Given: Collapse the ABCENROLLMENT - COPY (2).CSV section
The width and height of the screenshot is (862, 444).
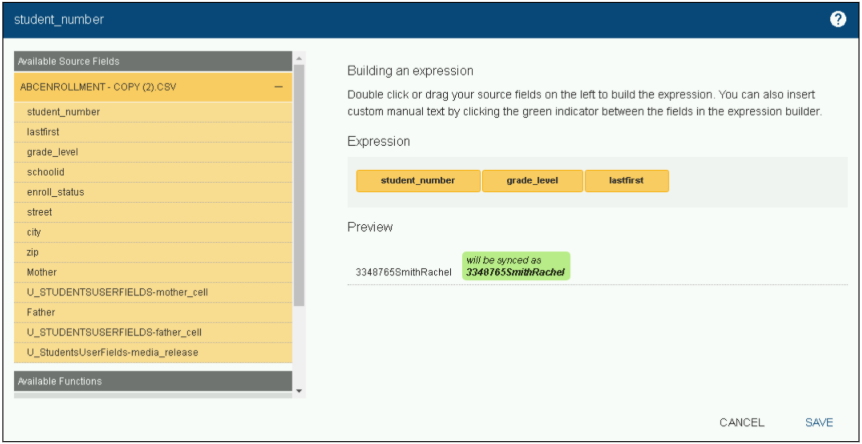Looking at the screenshot, I should pos(278,87).
